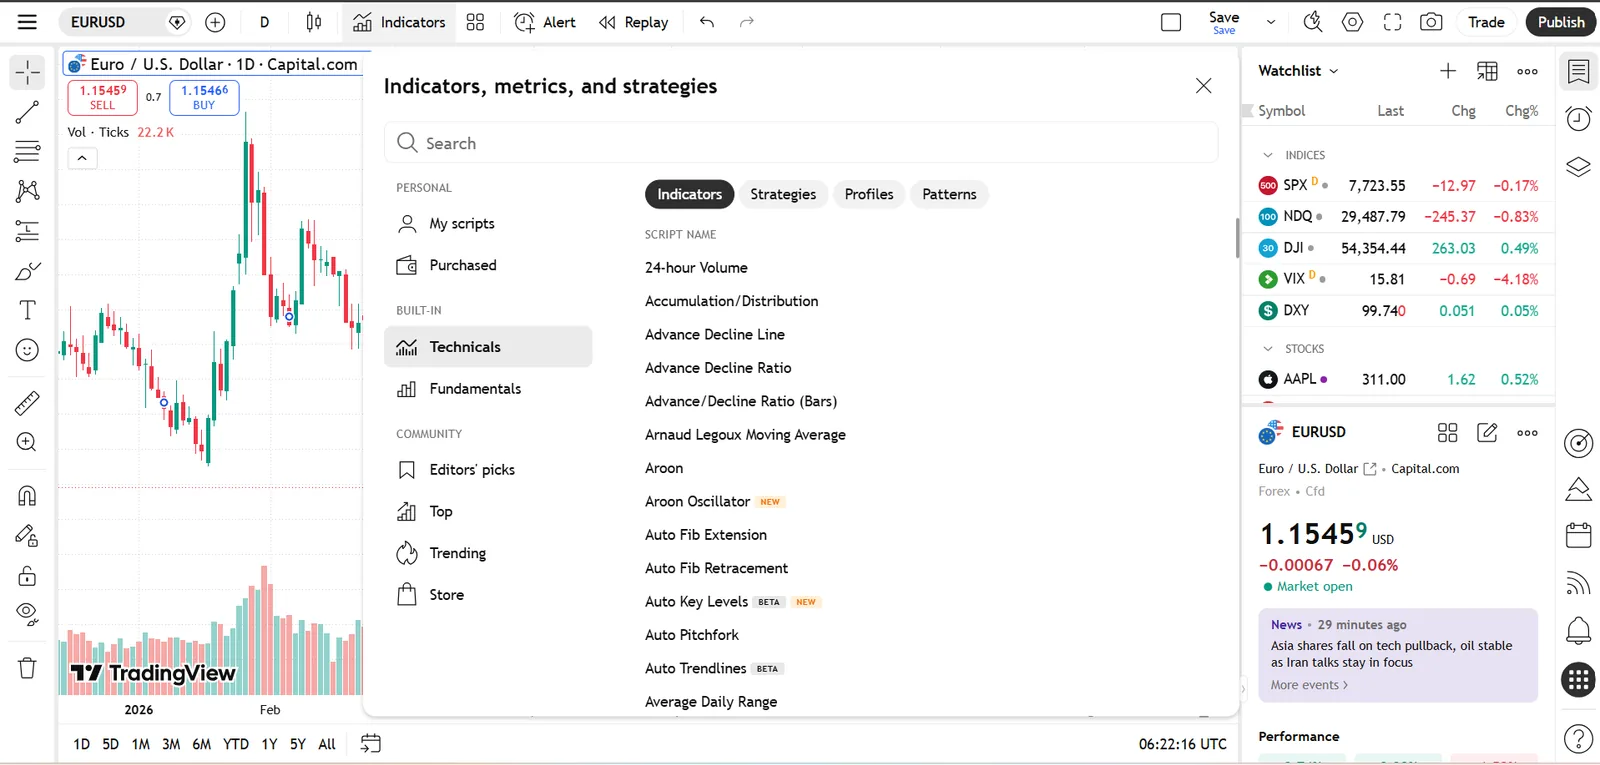Select the brush drawing tool
The height and width of the screenshot is (765, 1600).
pyautogui.click(x=27, y=271)
